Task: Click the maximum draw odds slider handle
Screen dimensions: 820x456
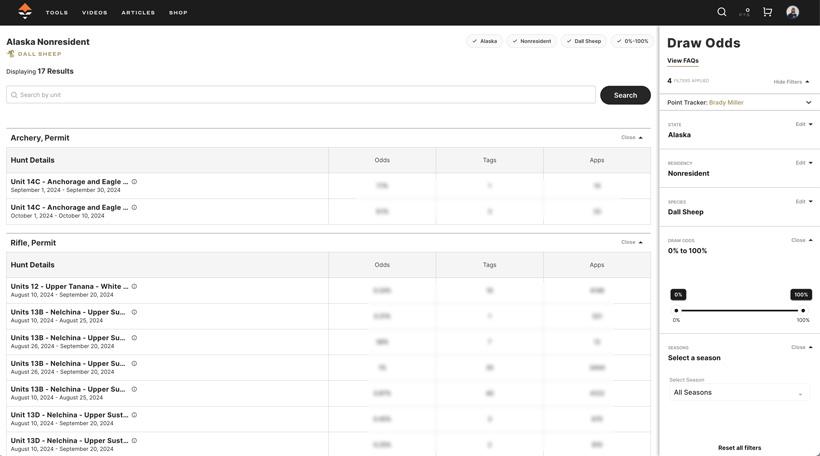Action: 803,311
